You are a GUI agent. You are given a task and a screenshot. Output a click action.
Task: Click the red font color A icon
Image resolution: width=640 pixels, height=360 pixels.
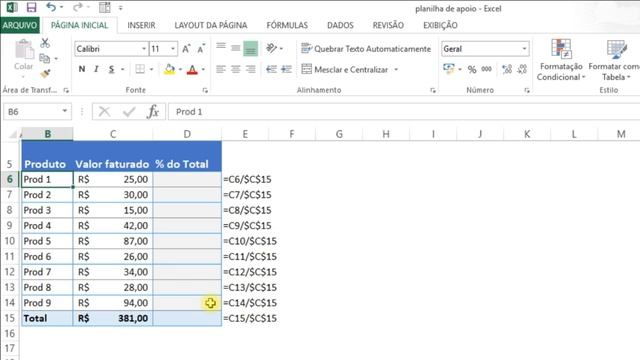click(192, 69)
